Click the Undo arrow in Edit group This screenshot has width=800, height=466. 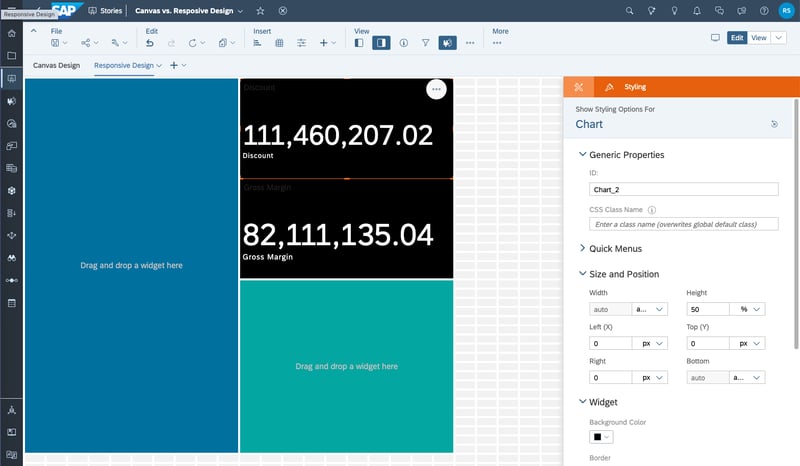149,43
